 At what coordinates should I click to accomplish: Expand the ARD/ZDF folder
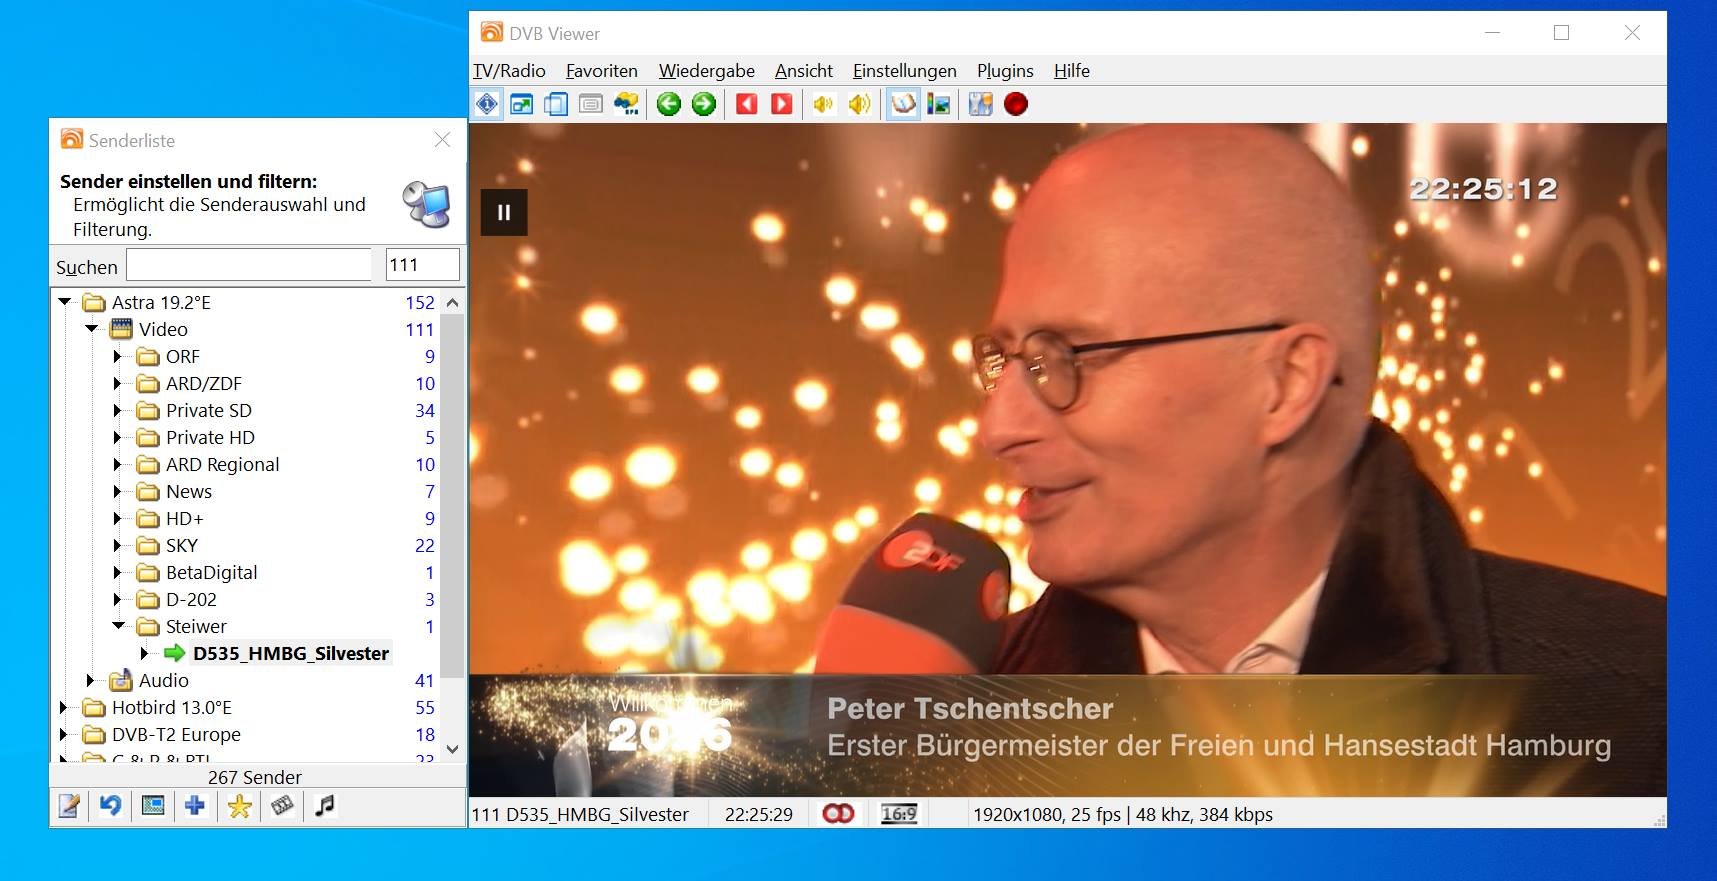tap(117, 384)
